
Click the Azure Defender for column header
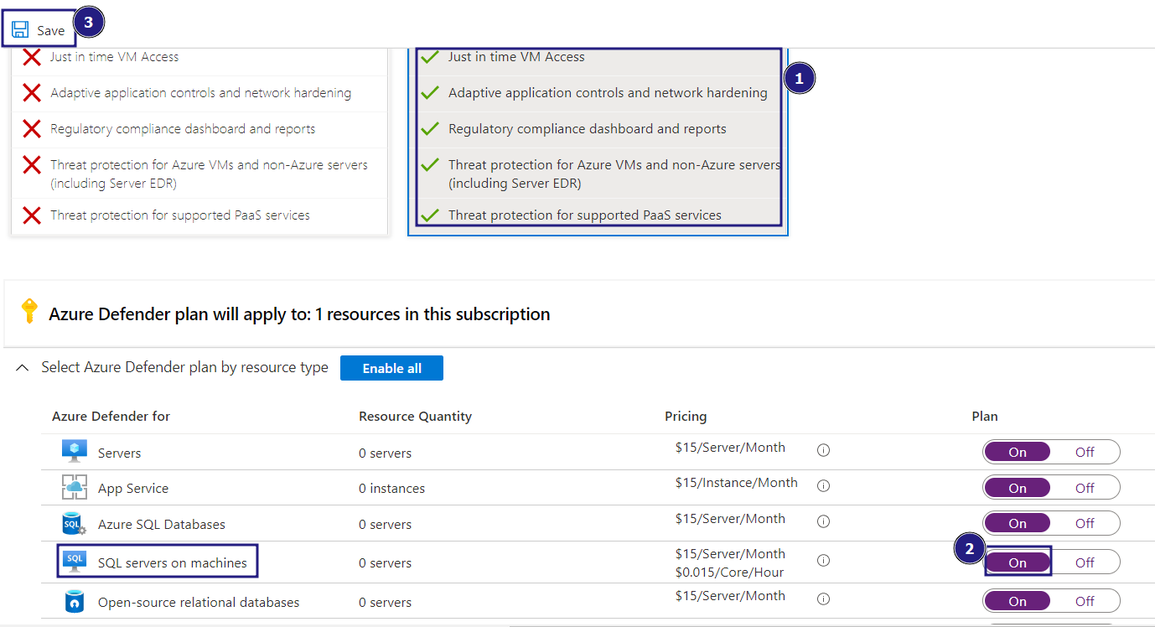click(x=110, y=416)
